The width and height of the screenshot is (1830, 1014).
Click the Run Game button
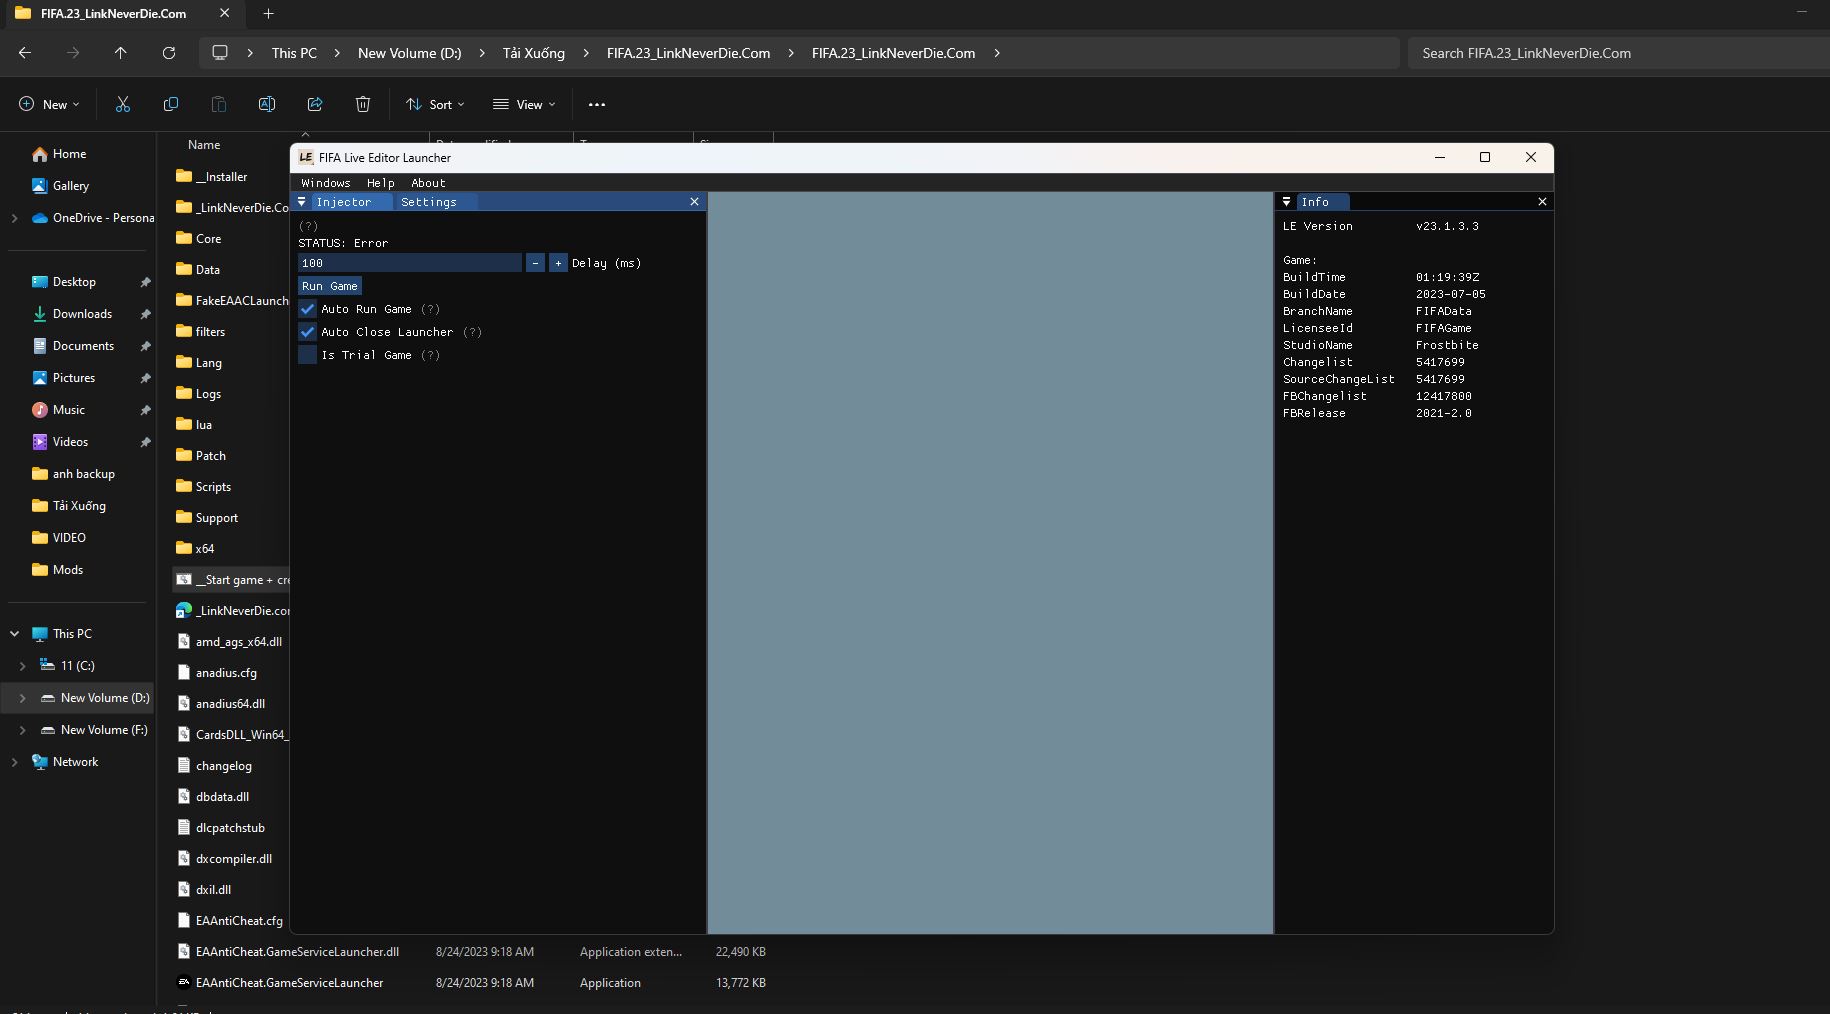[x=330, y=286]
